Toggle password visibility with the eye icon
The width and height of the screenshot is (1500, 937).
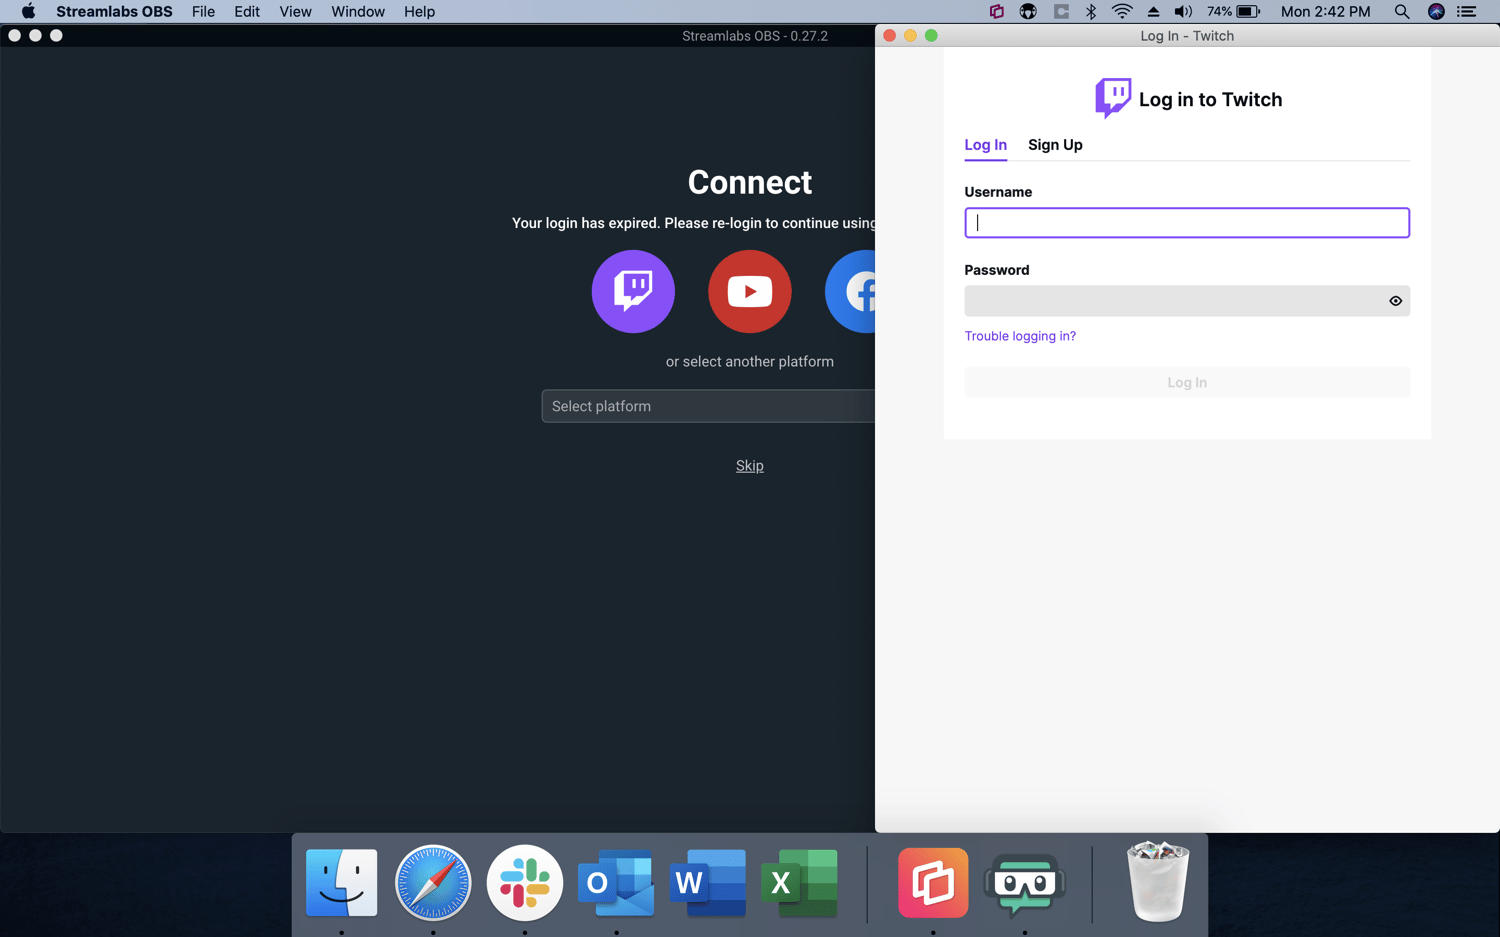point(1395,300)
